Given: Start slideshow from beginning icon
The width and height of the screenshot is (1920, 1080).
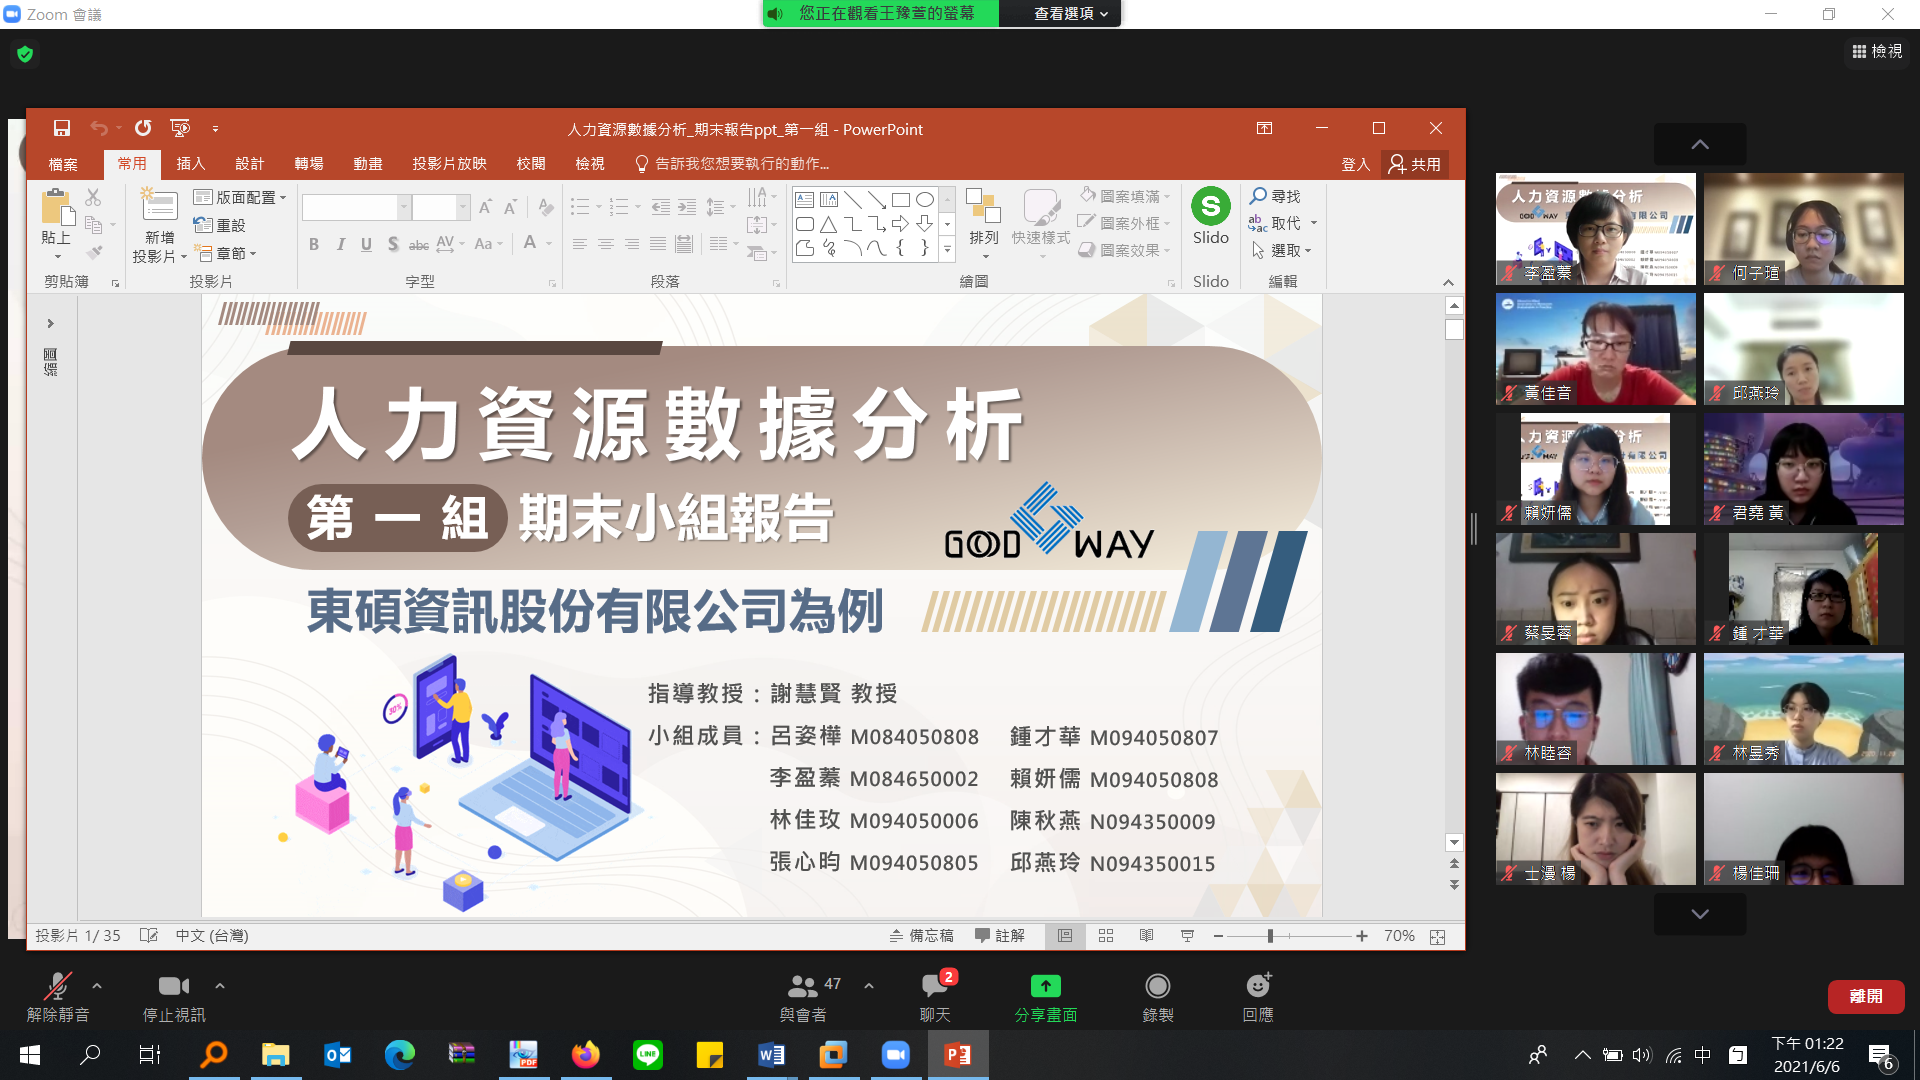Looking at the screenshot, I should [x=180, y=128].
